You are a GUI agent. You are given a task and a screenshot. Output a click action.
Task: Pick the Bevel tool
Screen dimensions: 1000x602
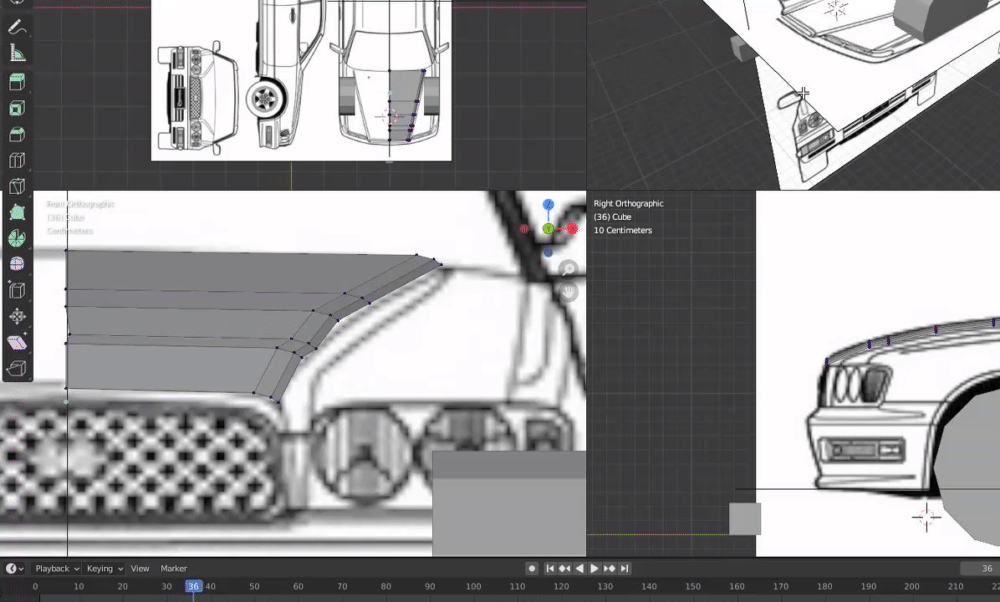click(x=17, y=135)
